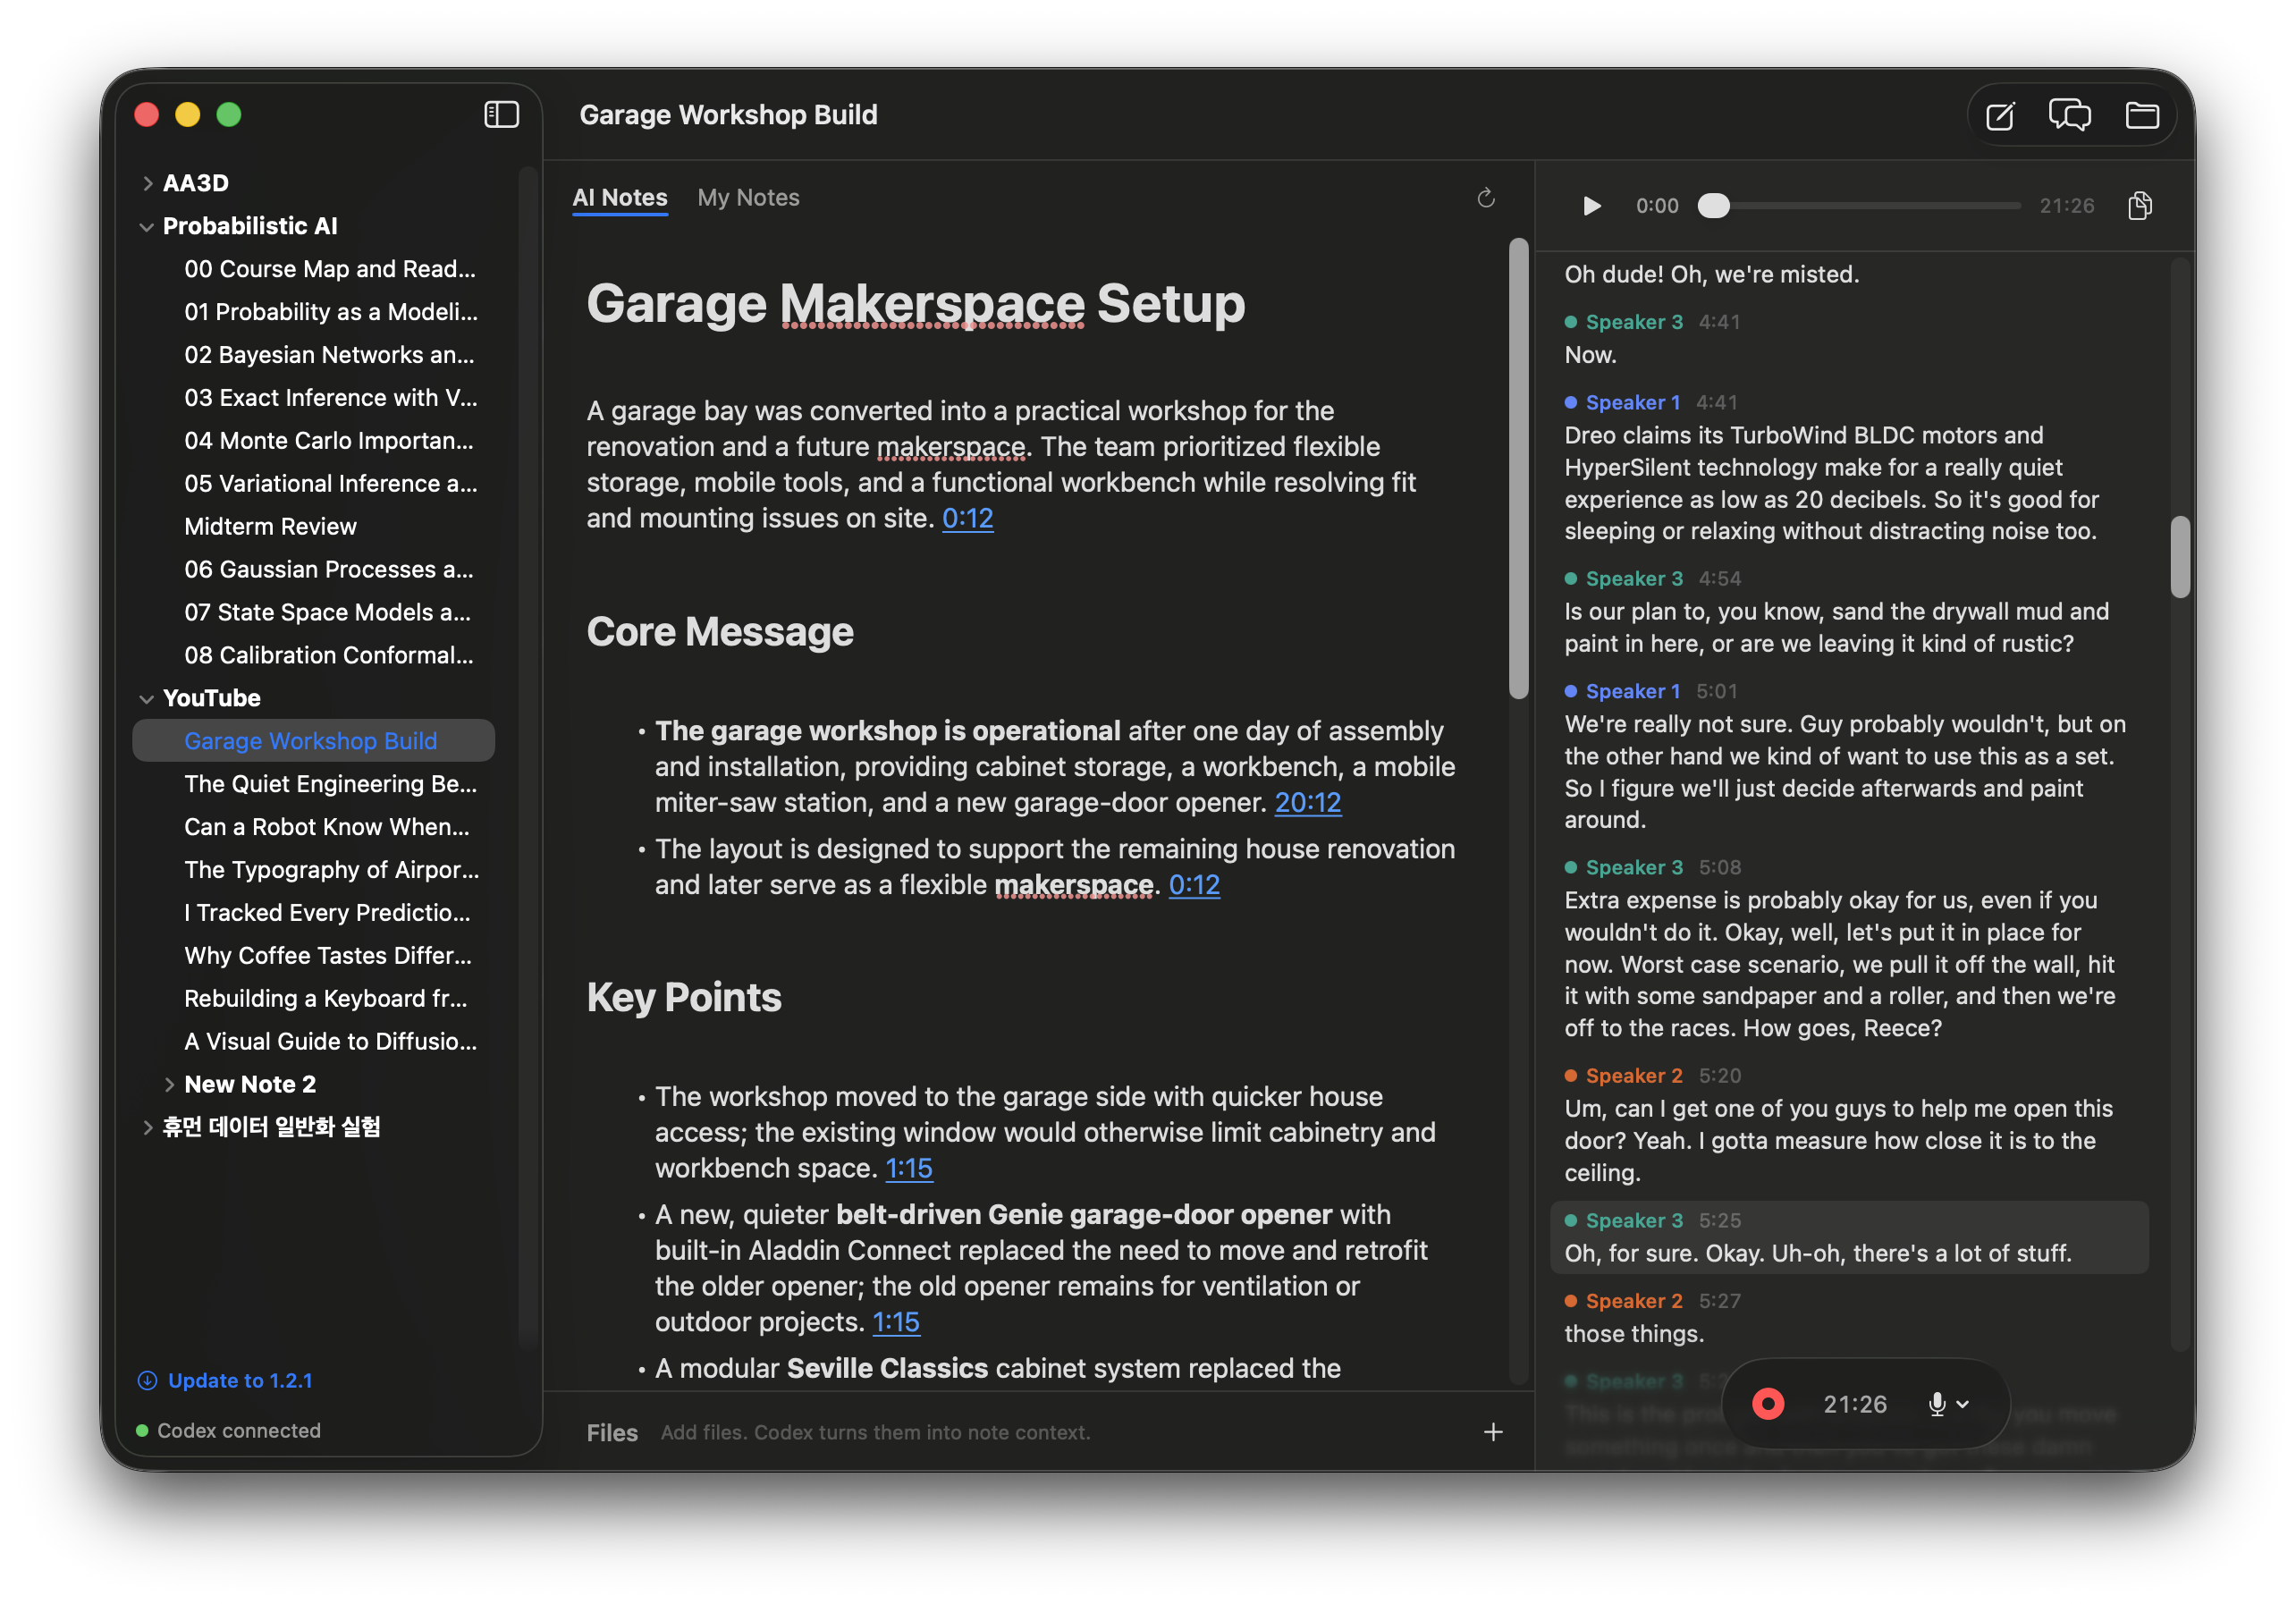
Task: Expand the 휴먼 데이터 일반화 실험 folder
Action: [147, 1127]
